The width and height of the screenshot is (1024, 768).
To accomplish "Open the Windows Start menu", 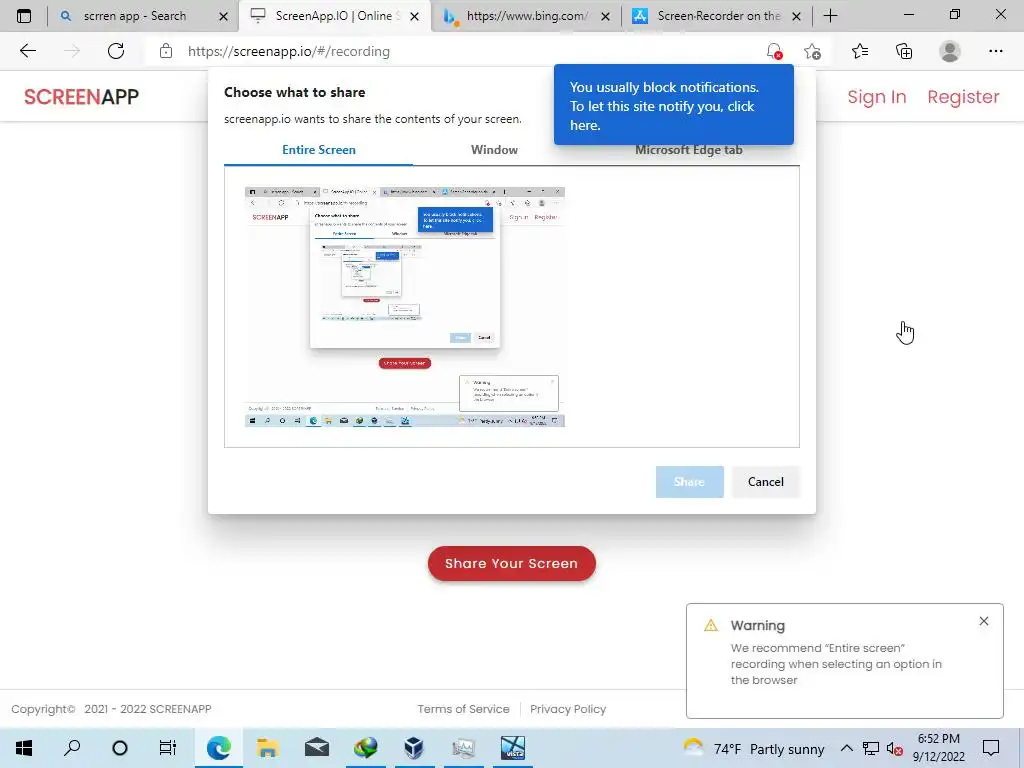I will [24, 748].
